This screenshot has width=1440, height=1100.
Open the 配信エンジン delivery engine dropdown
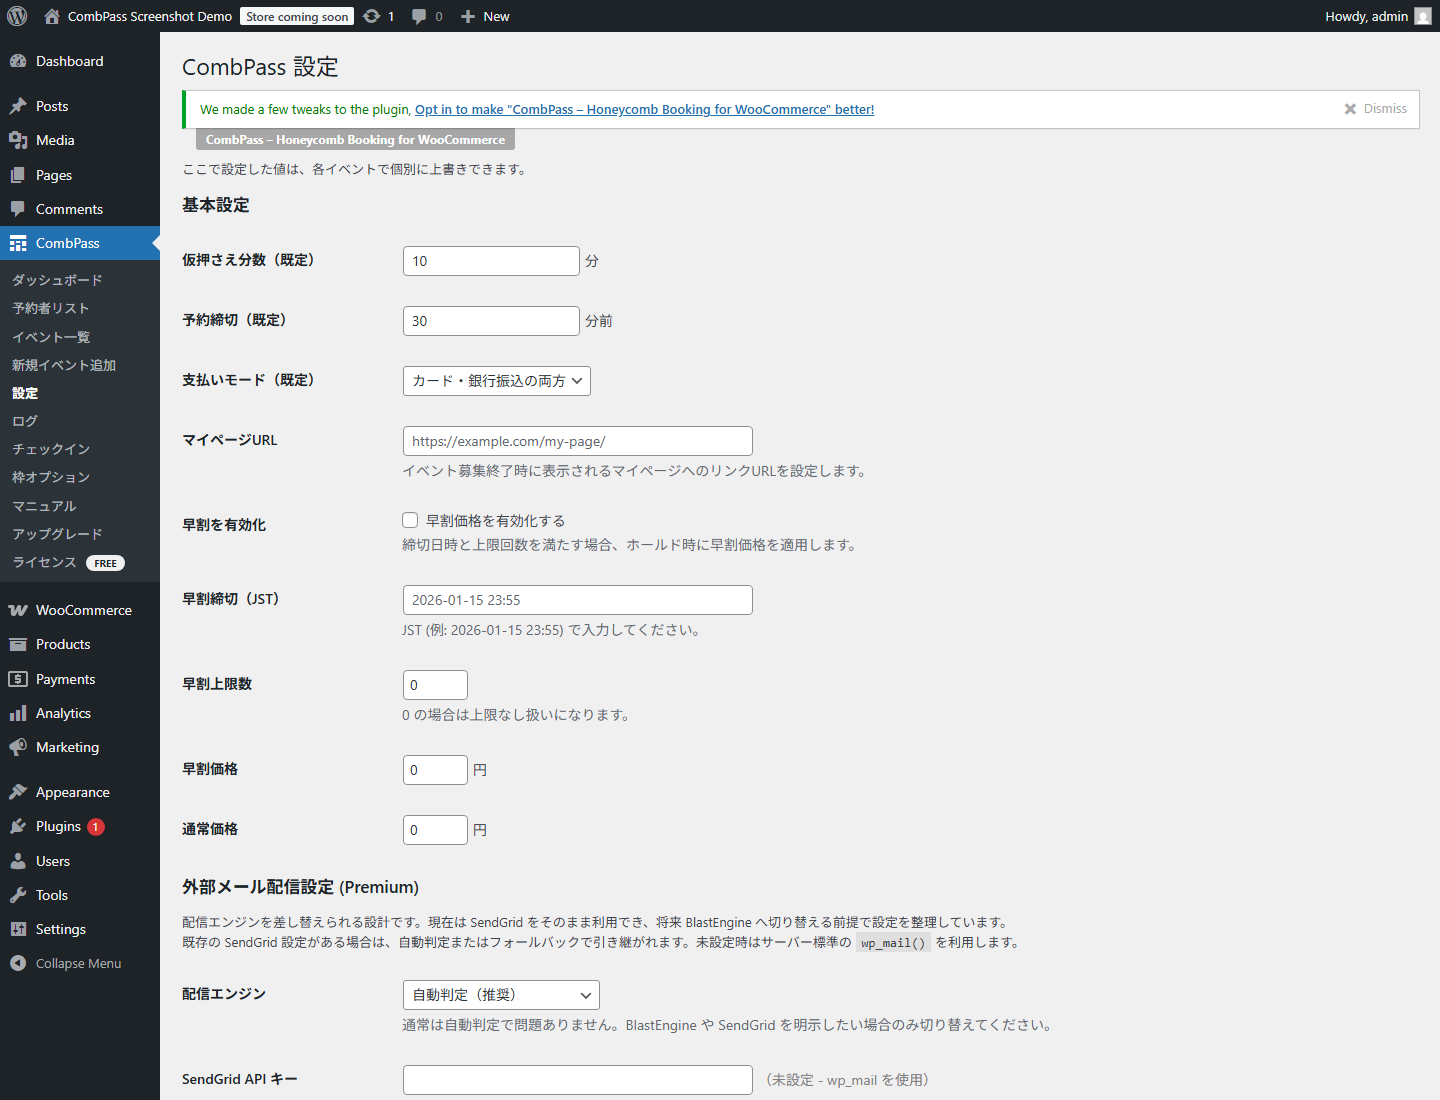click(x=500, y=994)
